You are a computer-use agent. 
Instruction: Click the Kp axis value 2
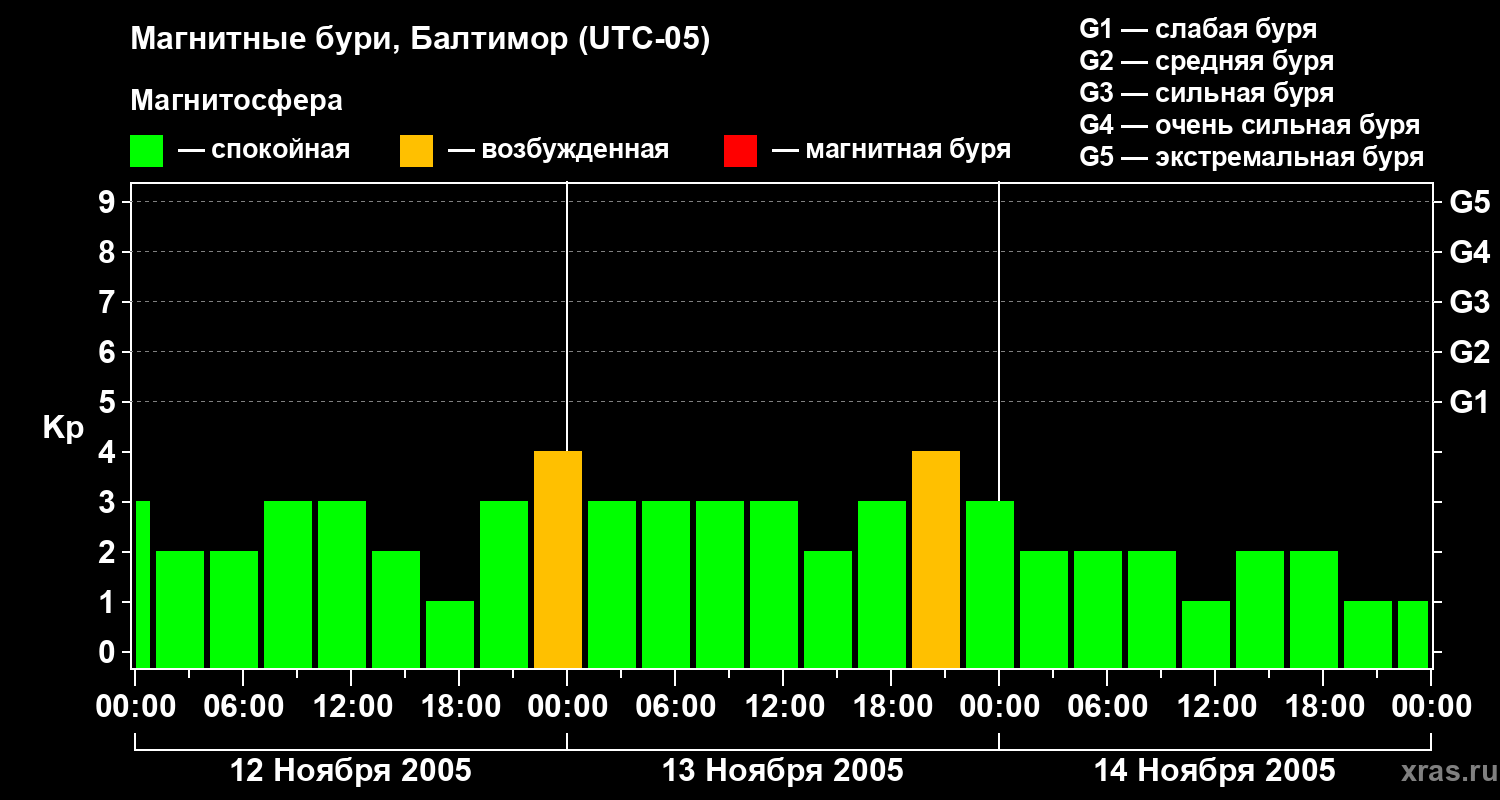click(x=109, y=552)
